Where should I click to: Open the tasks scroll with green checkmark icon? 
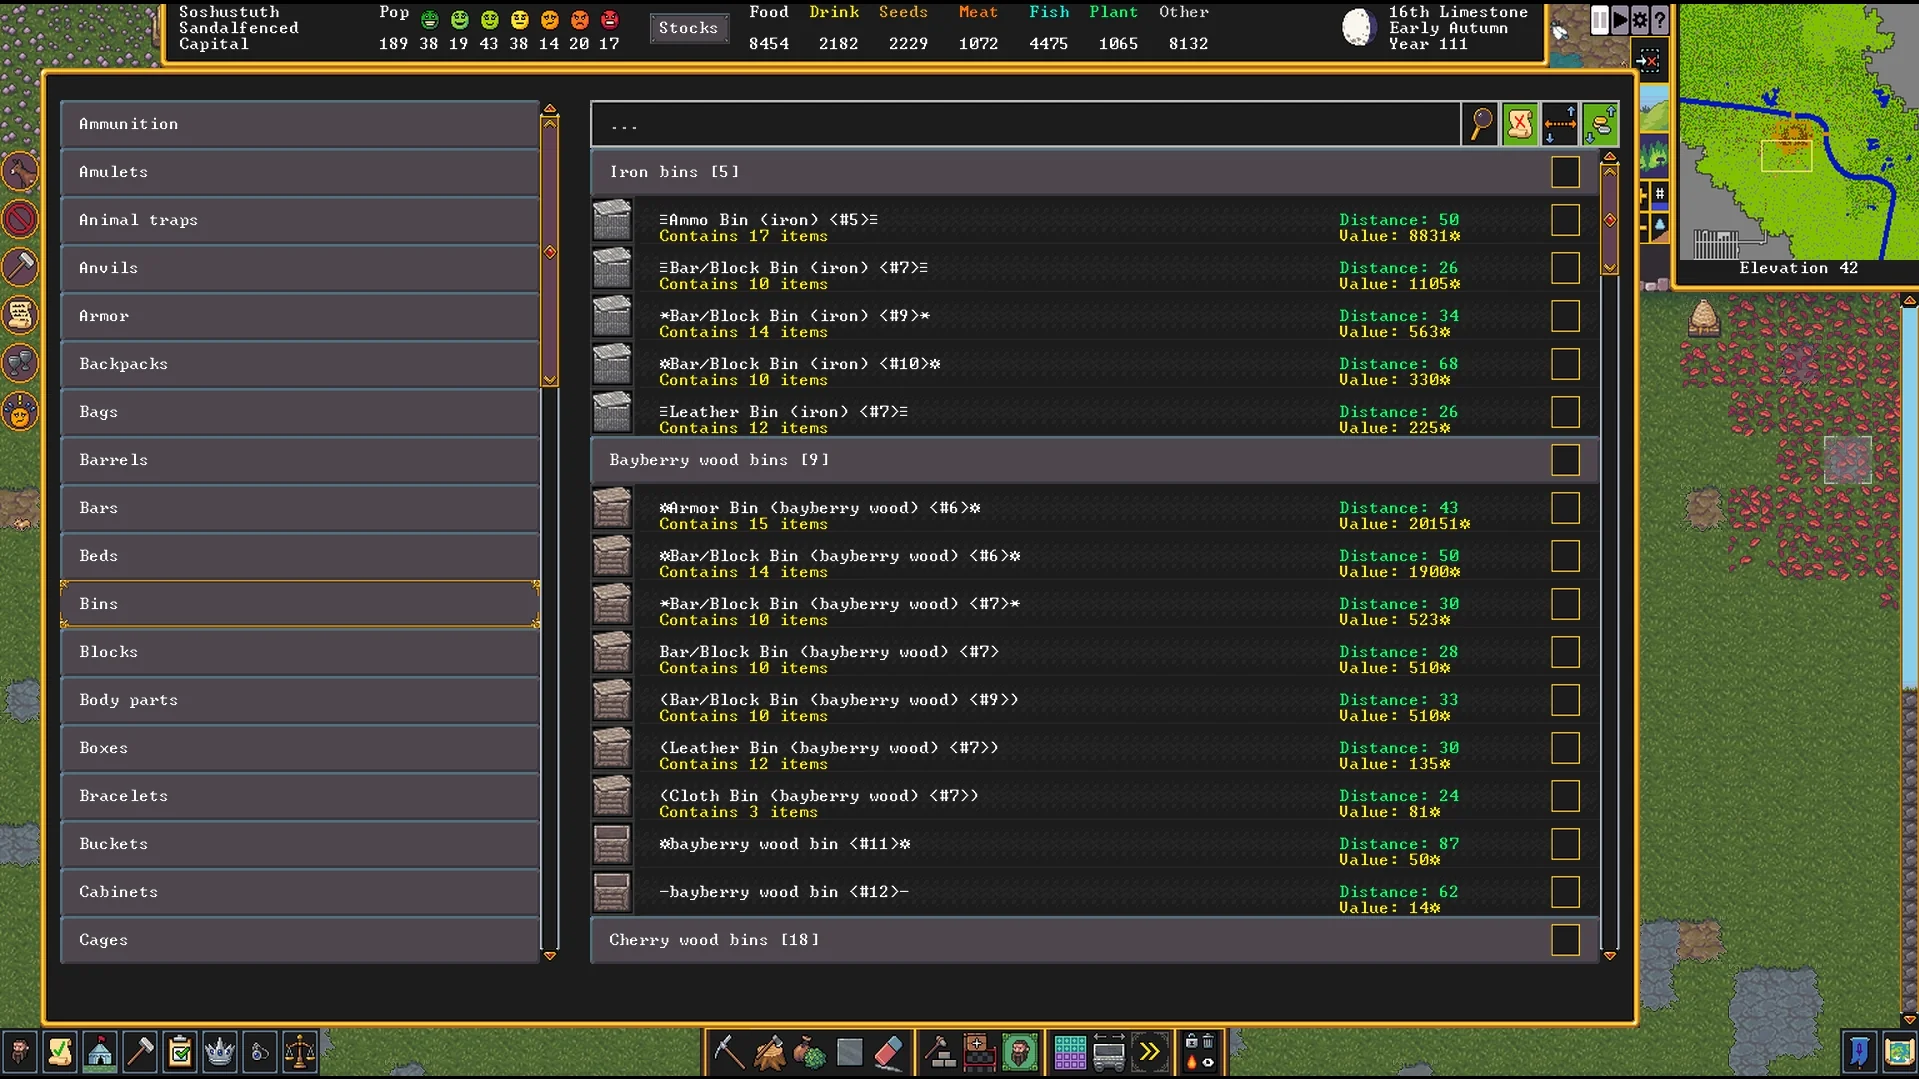coord(60,1052)
